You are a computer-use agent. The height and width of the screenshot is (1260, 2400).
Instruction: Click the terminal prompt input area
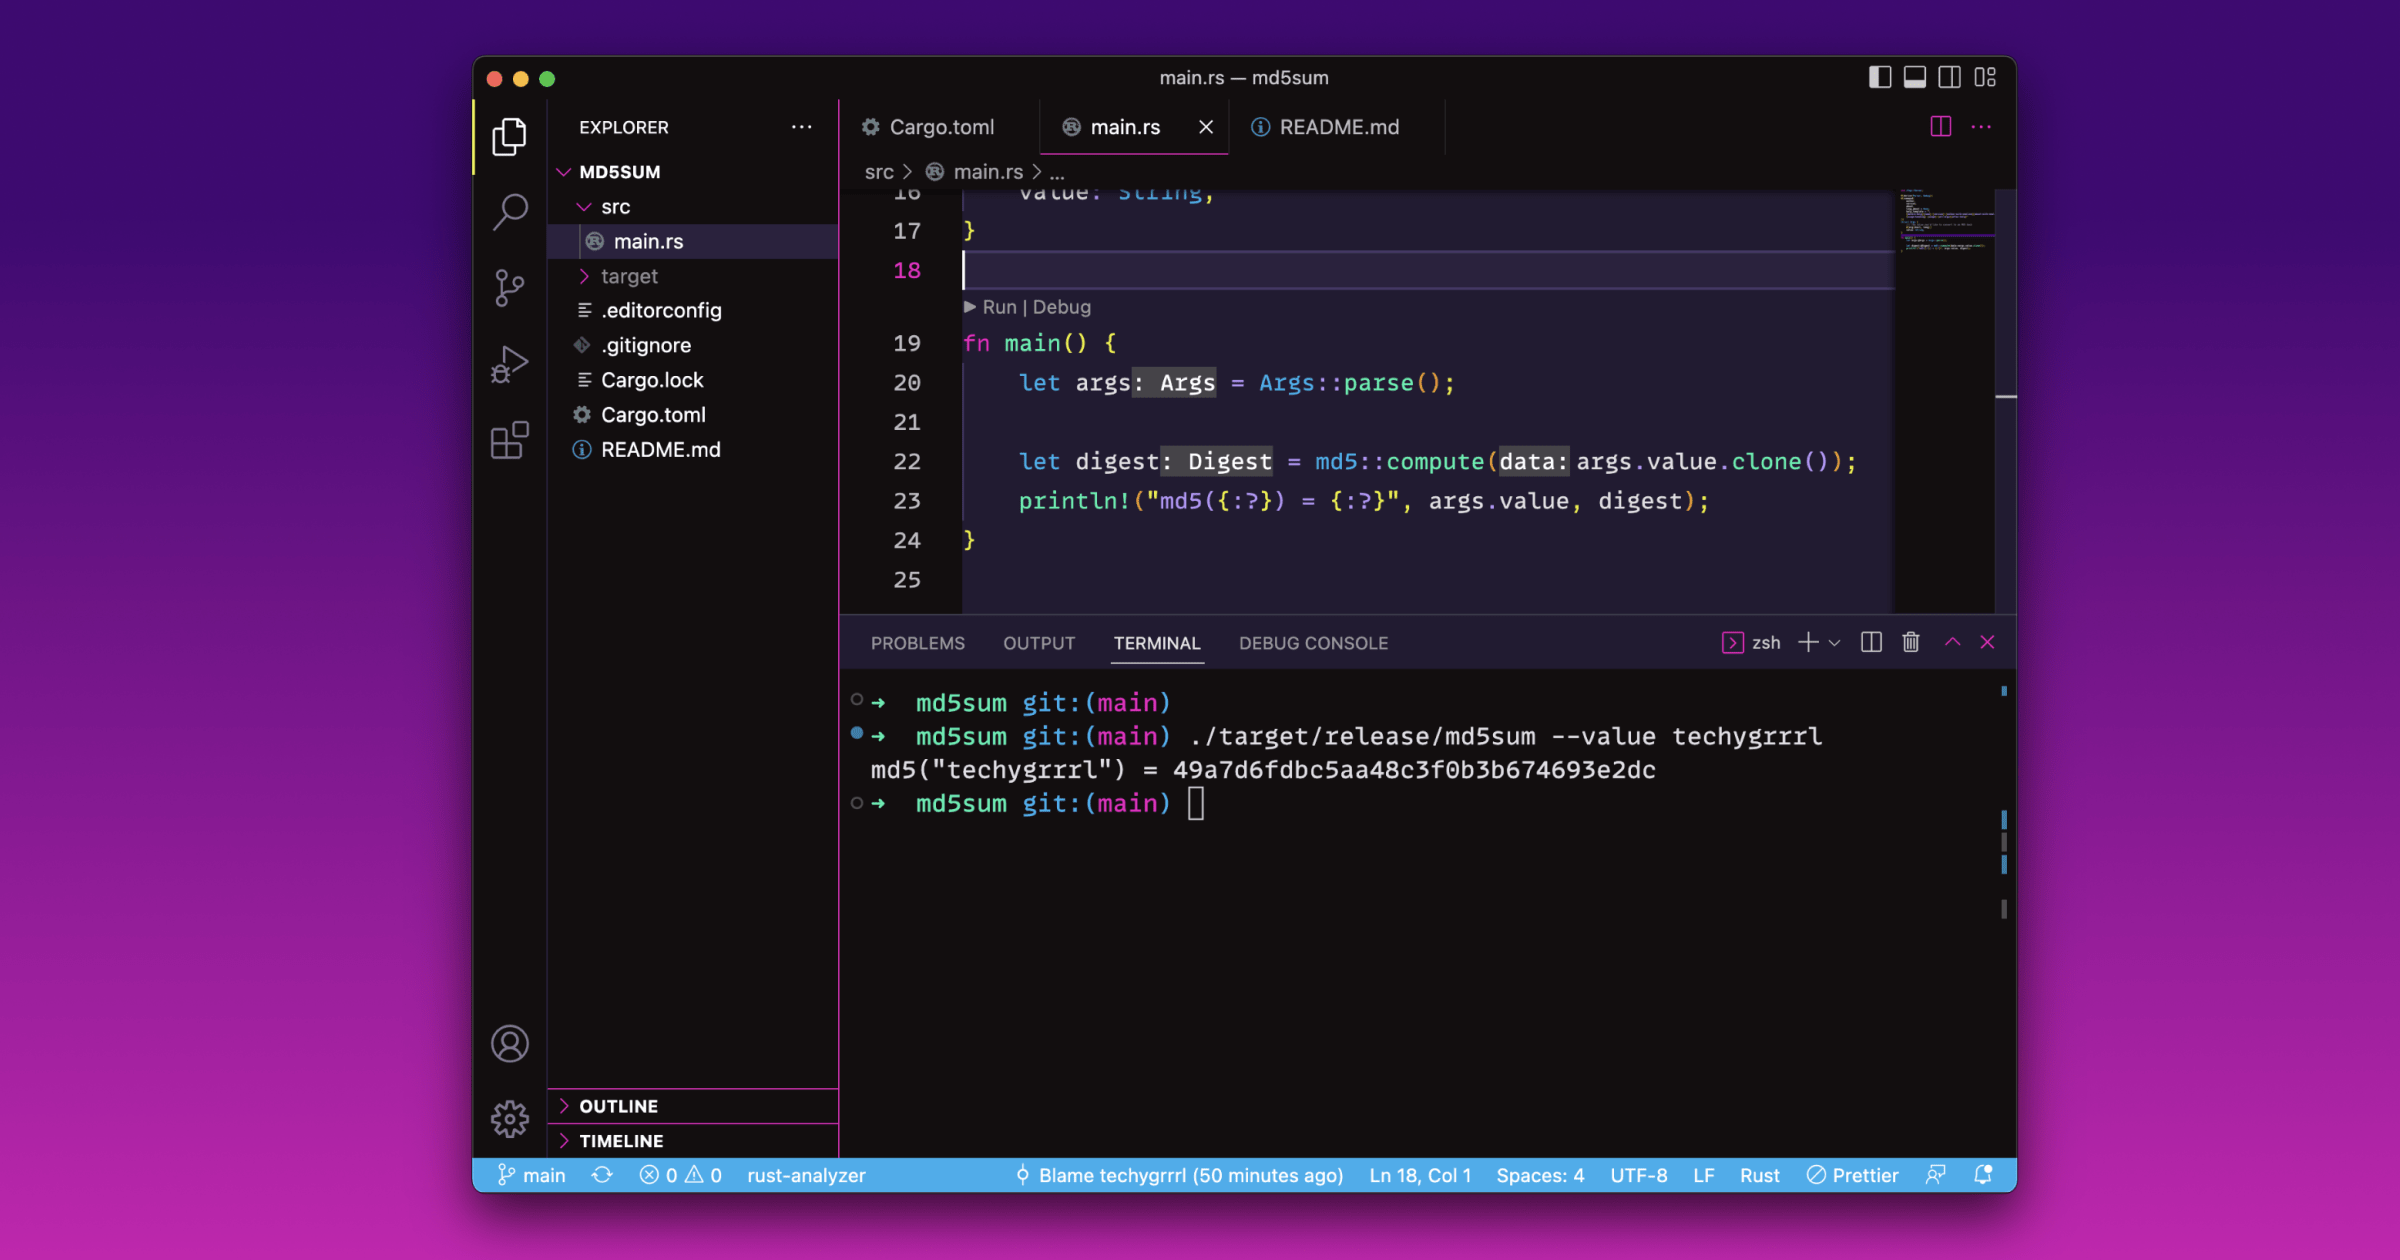(1196, 803)
